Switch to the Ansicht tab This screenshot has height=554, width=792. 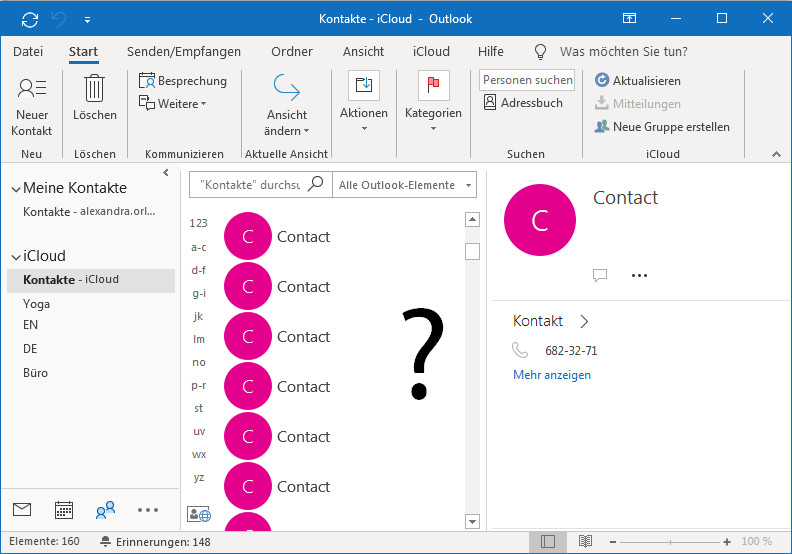[x=363, y=52]
